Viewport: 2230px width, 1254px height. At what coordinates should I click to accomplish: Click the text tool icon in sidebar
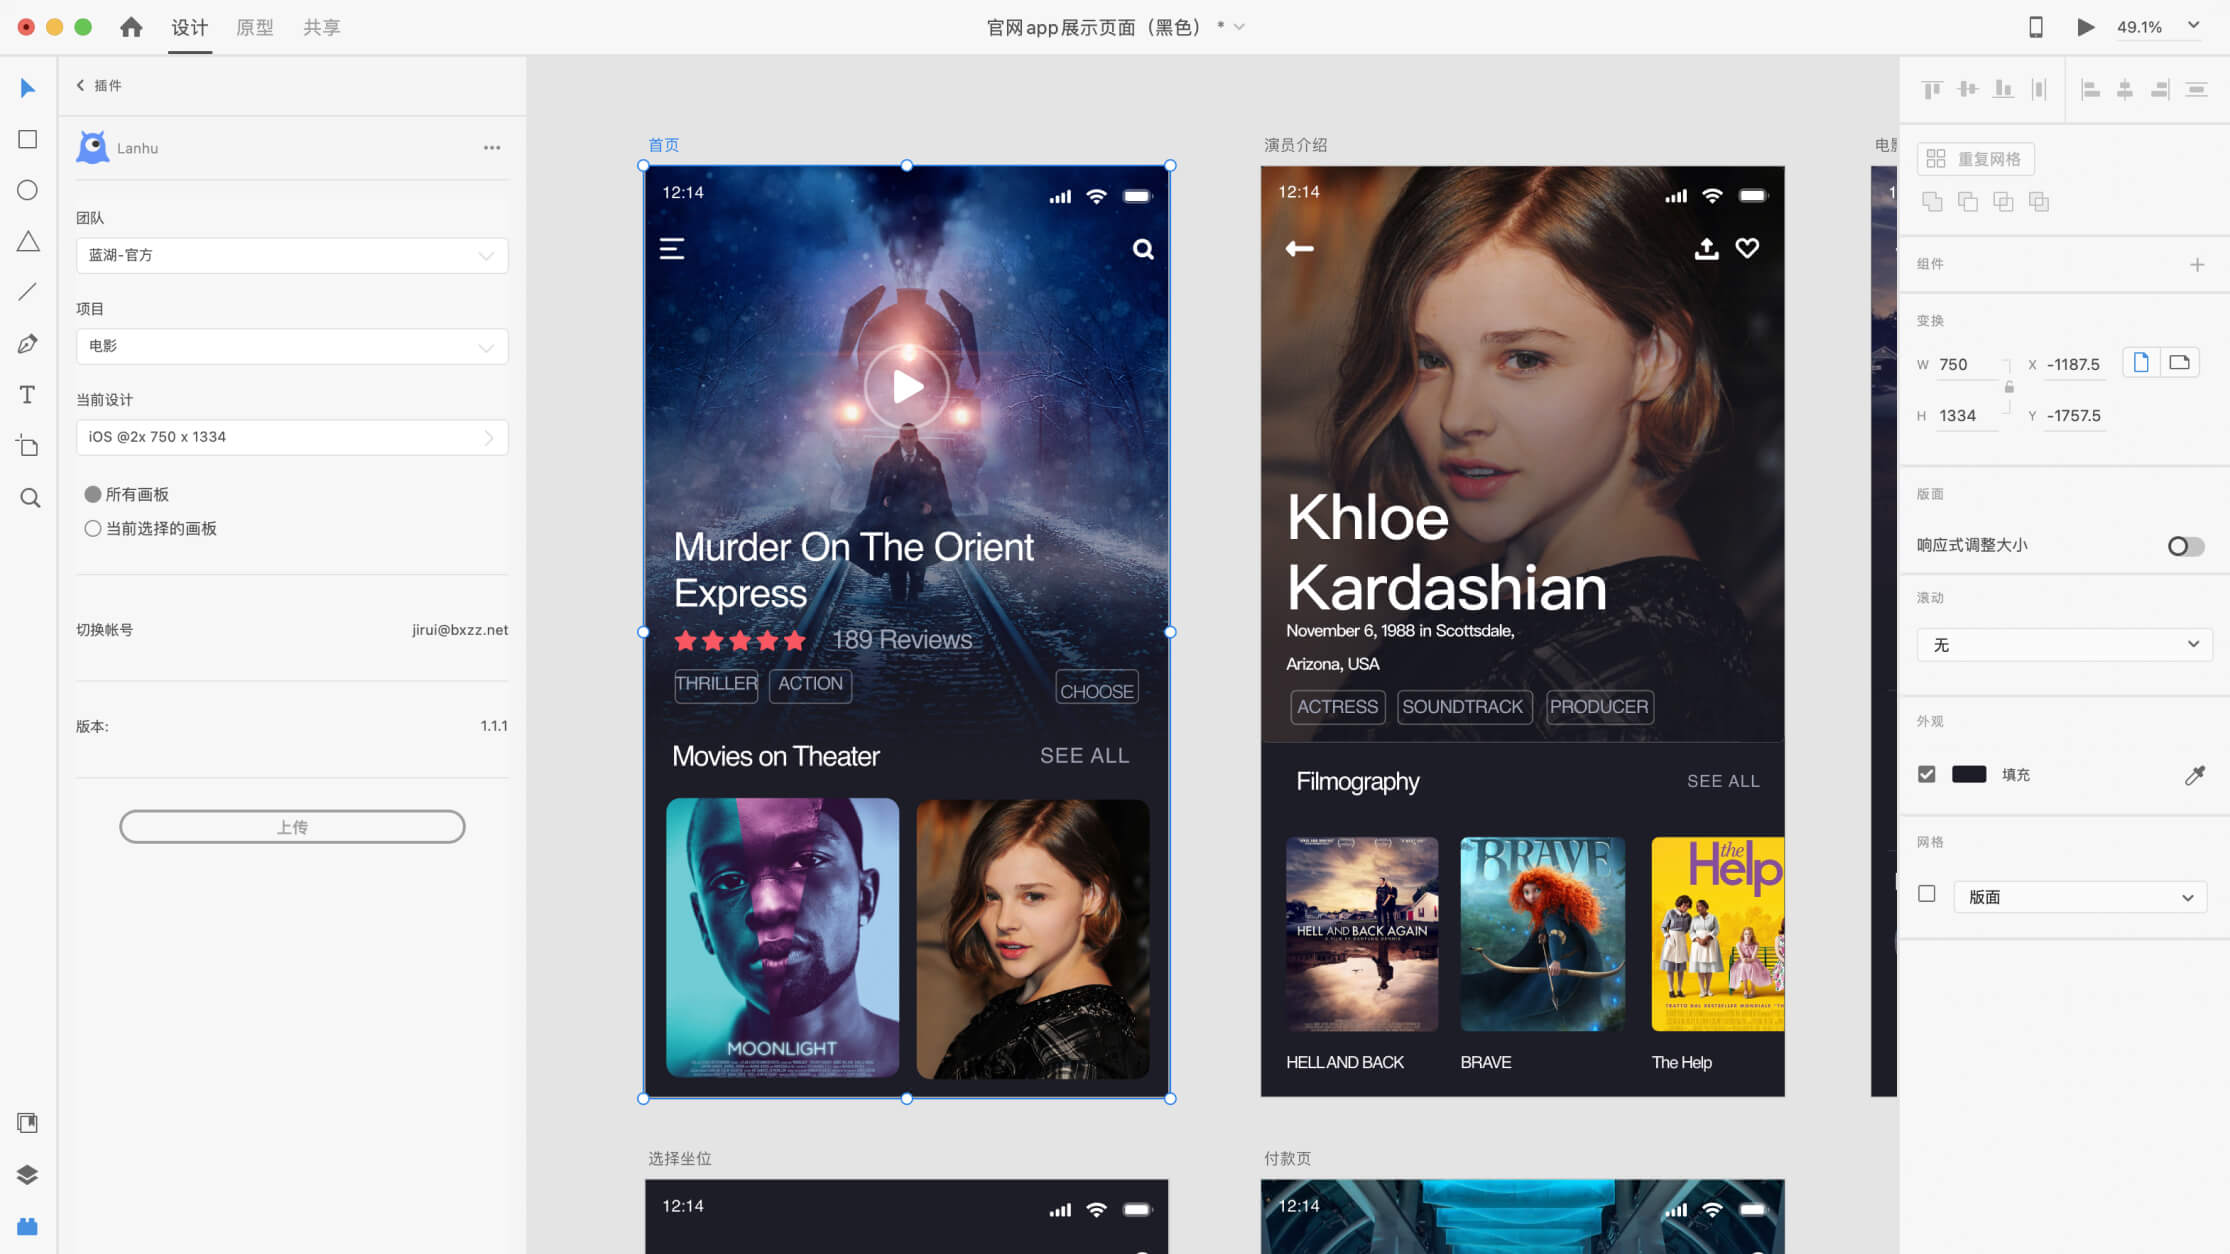click(x=28, y=394)
